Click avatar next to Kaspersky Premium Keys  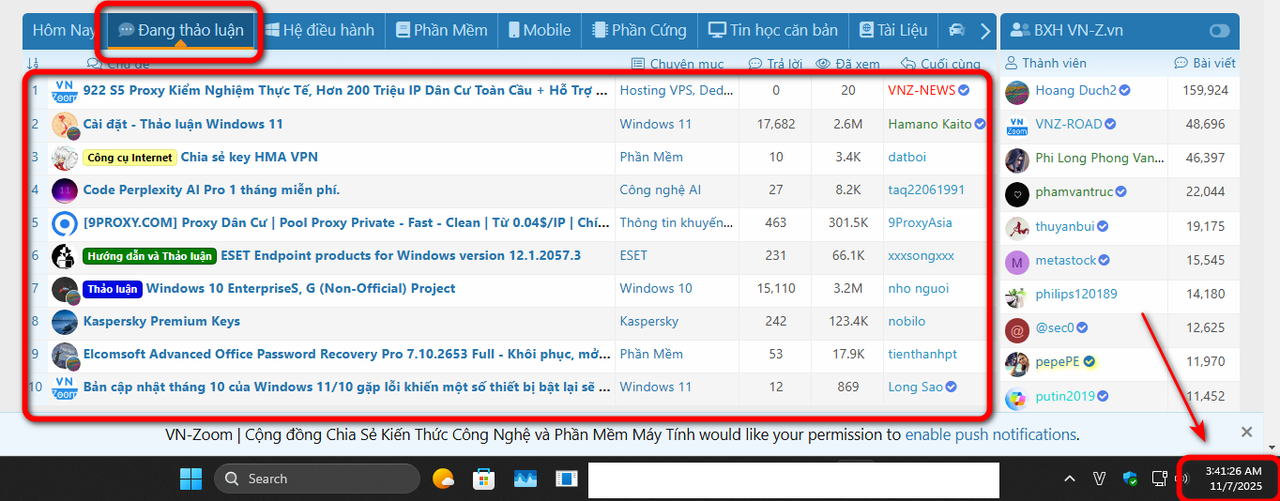[x=64, y=322]
